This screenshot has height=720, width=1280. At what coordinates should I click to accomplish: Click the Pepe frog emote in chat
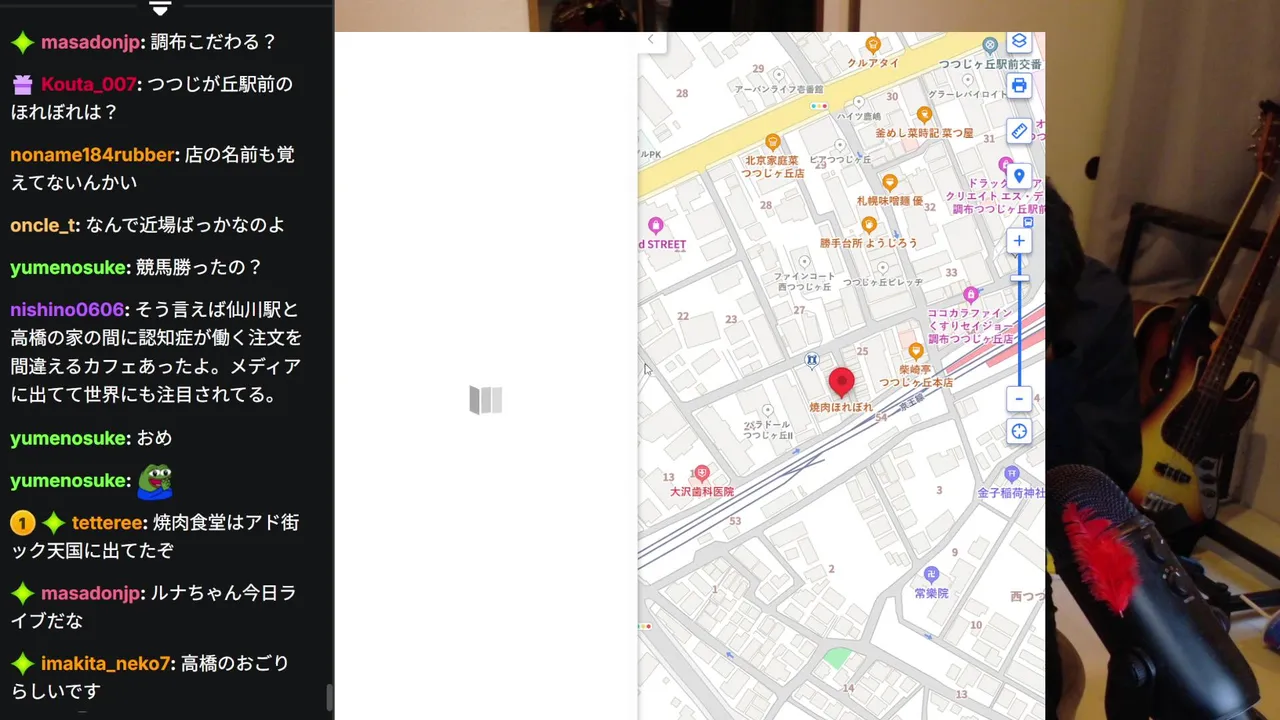pos(155,481)
